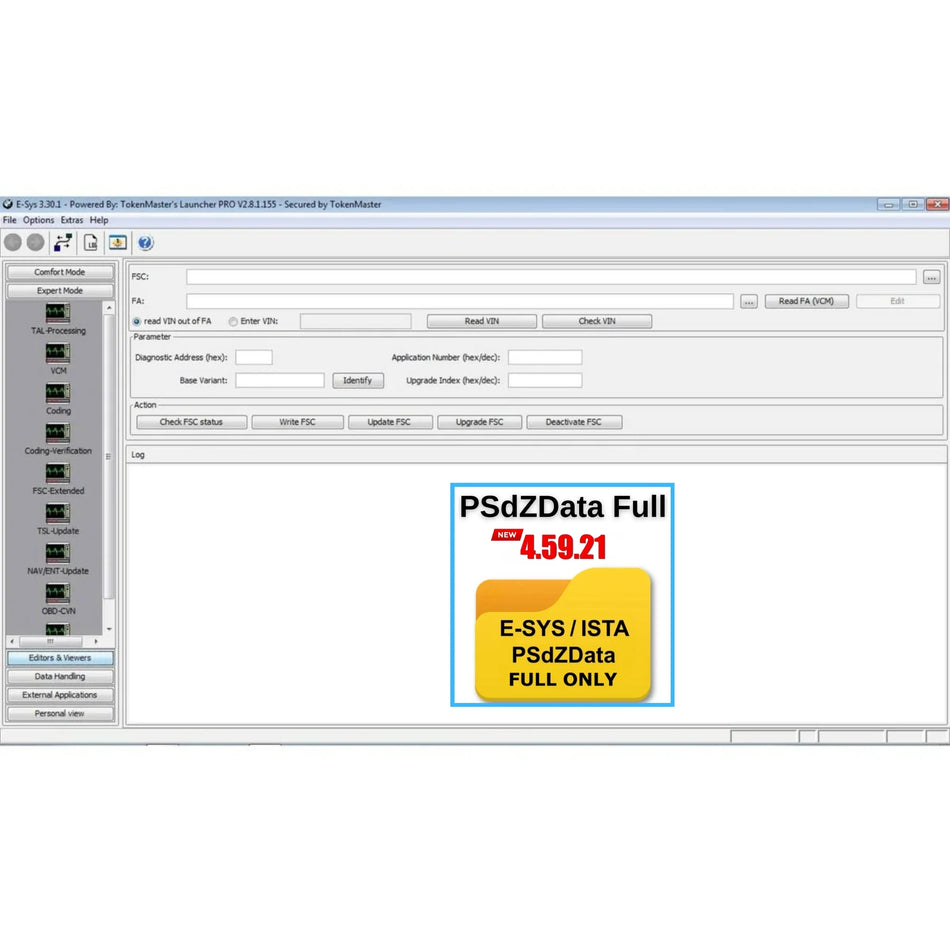Viewport: 950px width, 950px height.
Task: Click into the FSC path field
Action: (x=551, y=277)
